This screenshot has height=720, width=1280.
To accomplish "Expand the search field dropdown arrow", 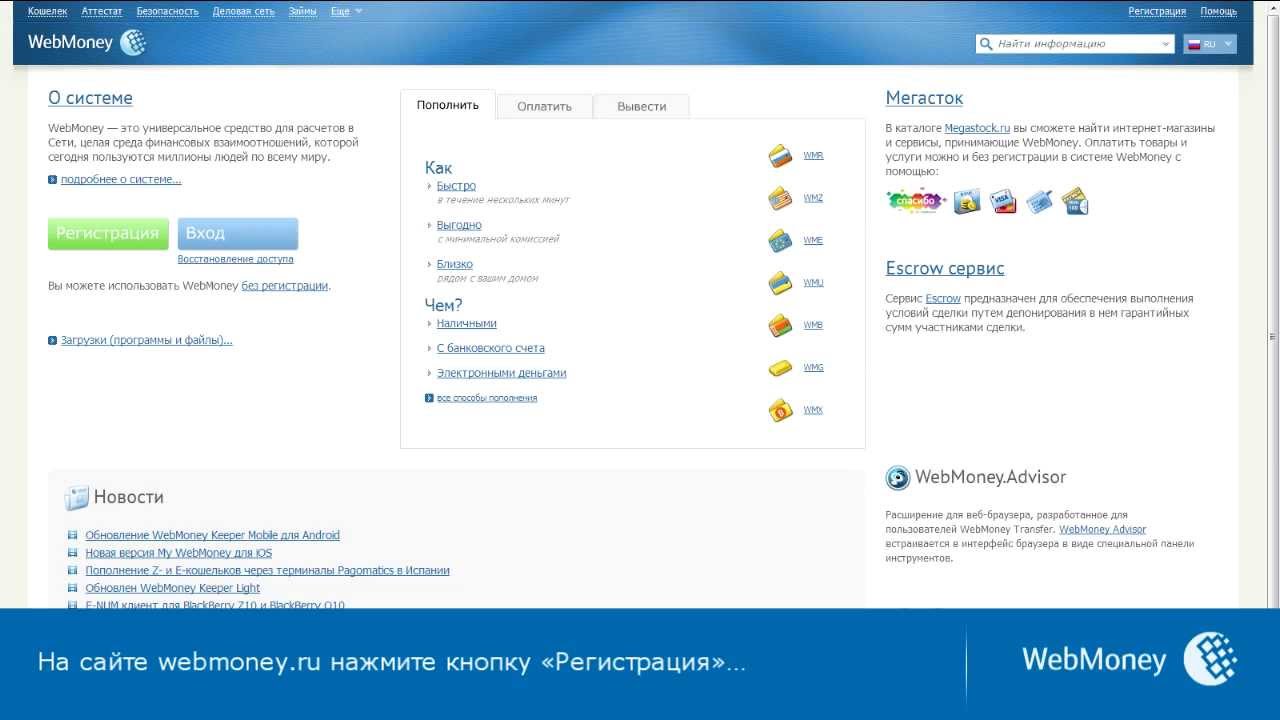I will (x=1166, y=44).
